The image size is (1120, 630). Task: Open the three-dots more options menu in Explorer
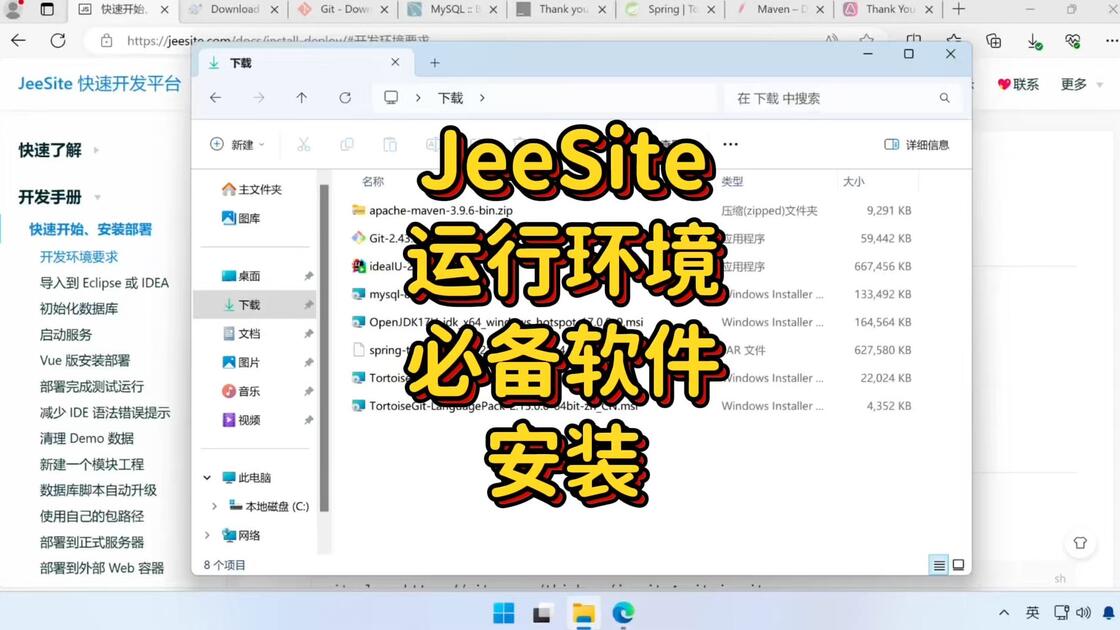[730, 144]
